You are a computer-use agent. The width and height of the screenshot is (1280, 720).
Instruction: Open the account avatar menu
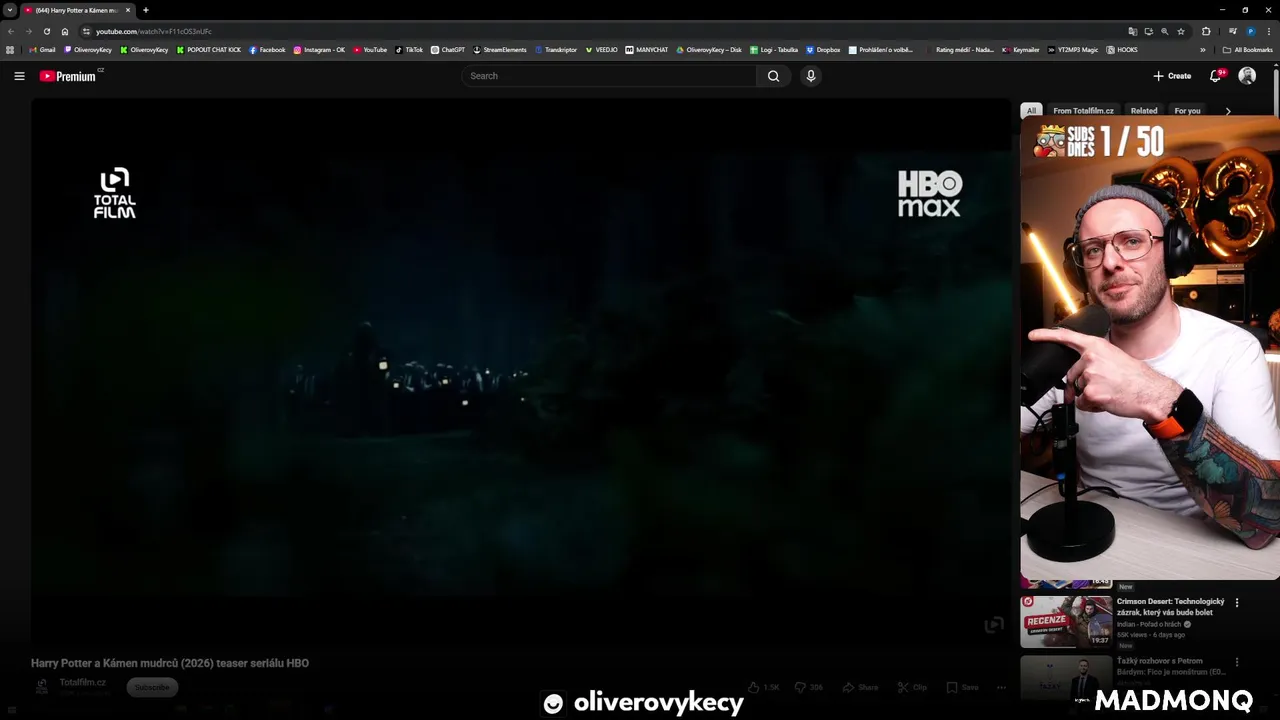[1247, 76]
